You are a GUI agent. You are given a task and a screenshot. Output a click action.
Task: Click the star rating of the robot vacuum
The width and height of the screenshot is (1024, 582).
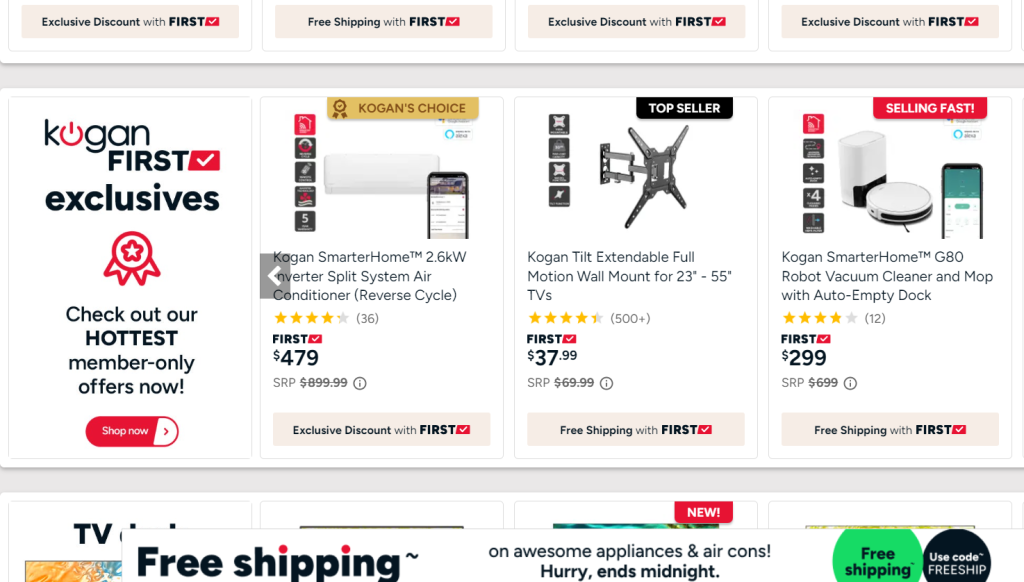[819, 318]
